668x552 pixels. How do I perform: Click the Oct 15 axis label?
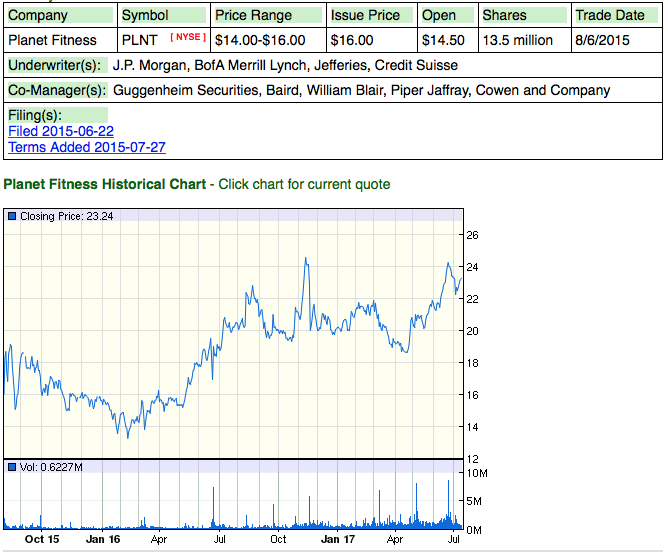42,539
